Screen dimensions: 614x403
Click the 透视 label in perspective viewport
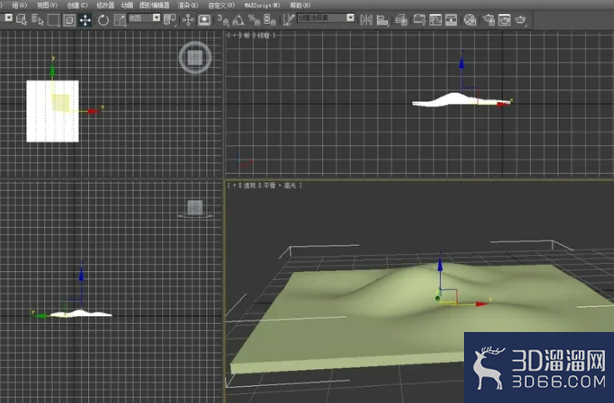point(249,185)
